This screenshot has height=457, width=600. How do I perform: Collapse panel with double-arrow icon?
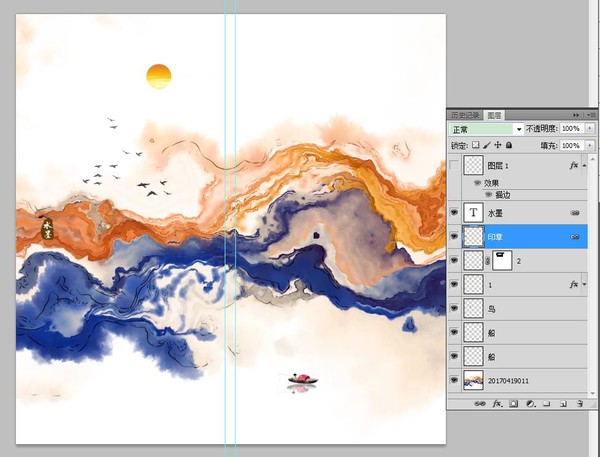(x=576, y=115)
